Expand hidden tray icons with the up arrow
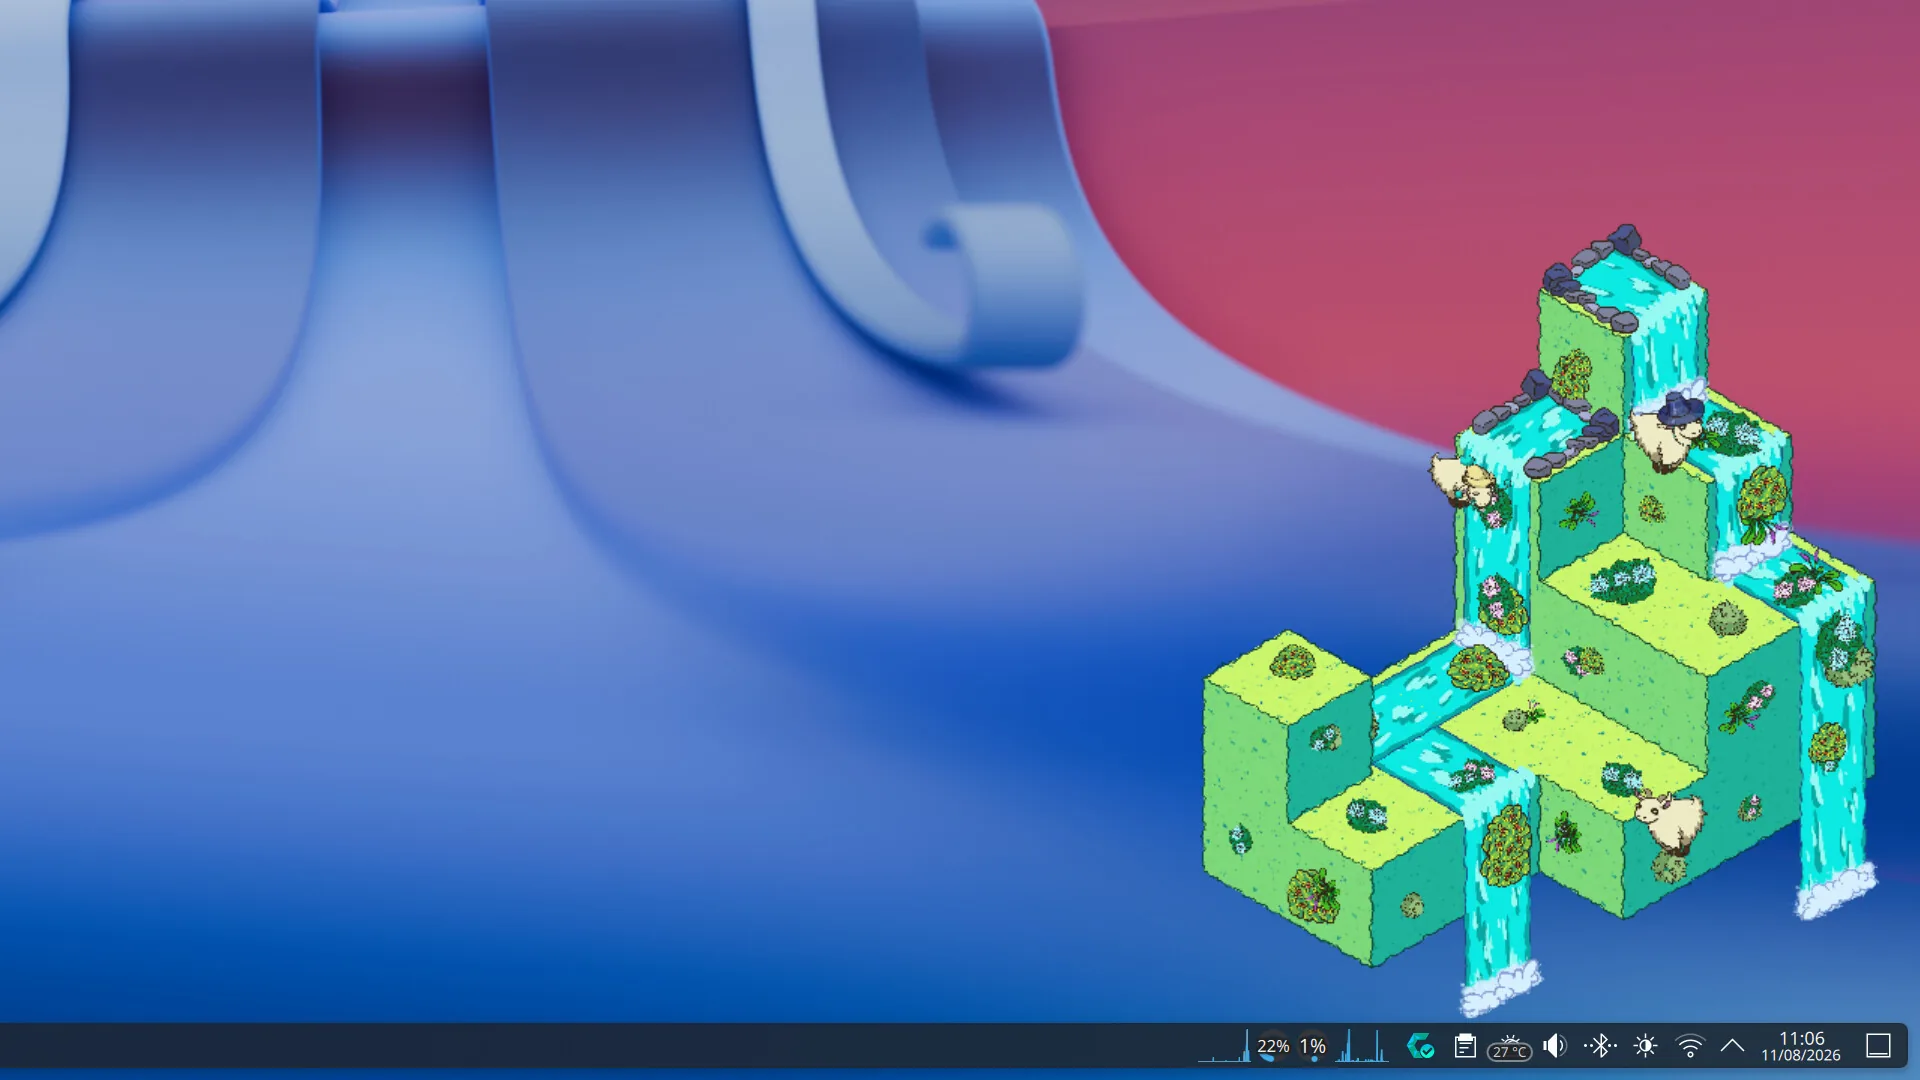The height and width of the screenshot is (1080, 1920). click(x=1733, y=1046)
